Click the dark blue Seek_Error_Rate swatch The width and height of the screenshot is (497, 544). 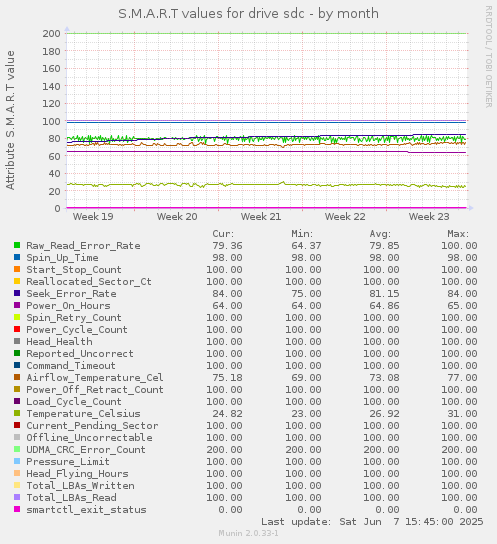[17, 293]
